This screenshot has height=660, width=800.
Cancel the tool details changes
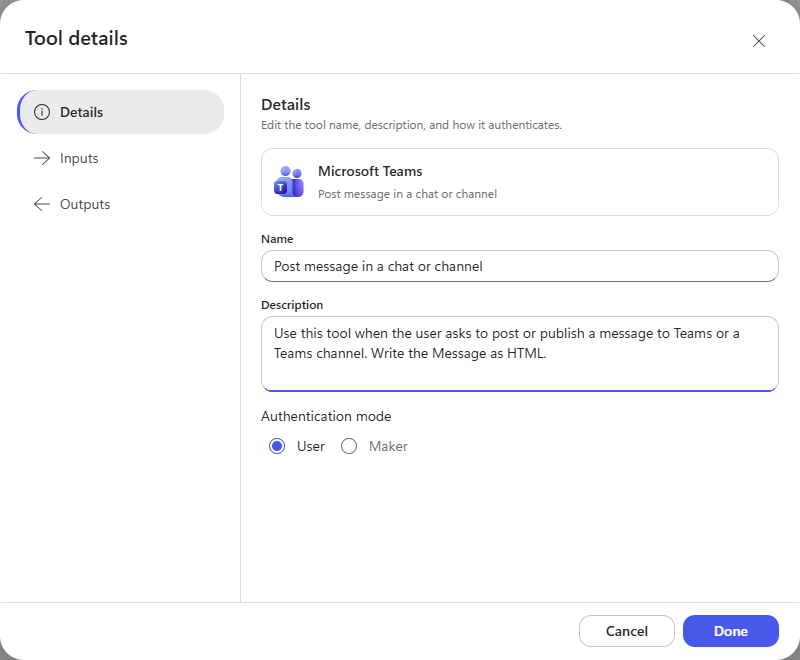pos(627,631)
